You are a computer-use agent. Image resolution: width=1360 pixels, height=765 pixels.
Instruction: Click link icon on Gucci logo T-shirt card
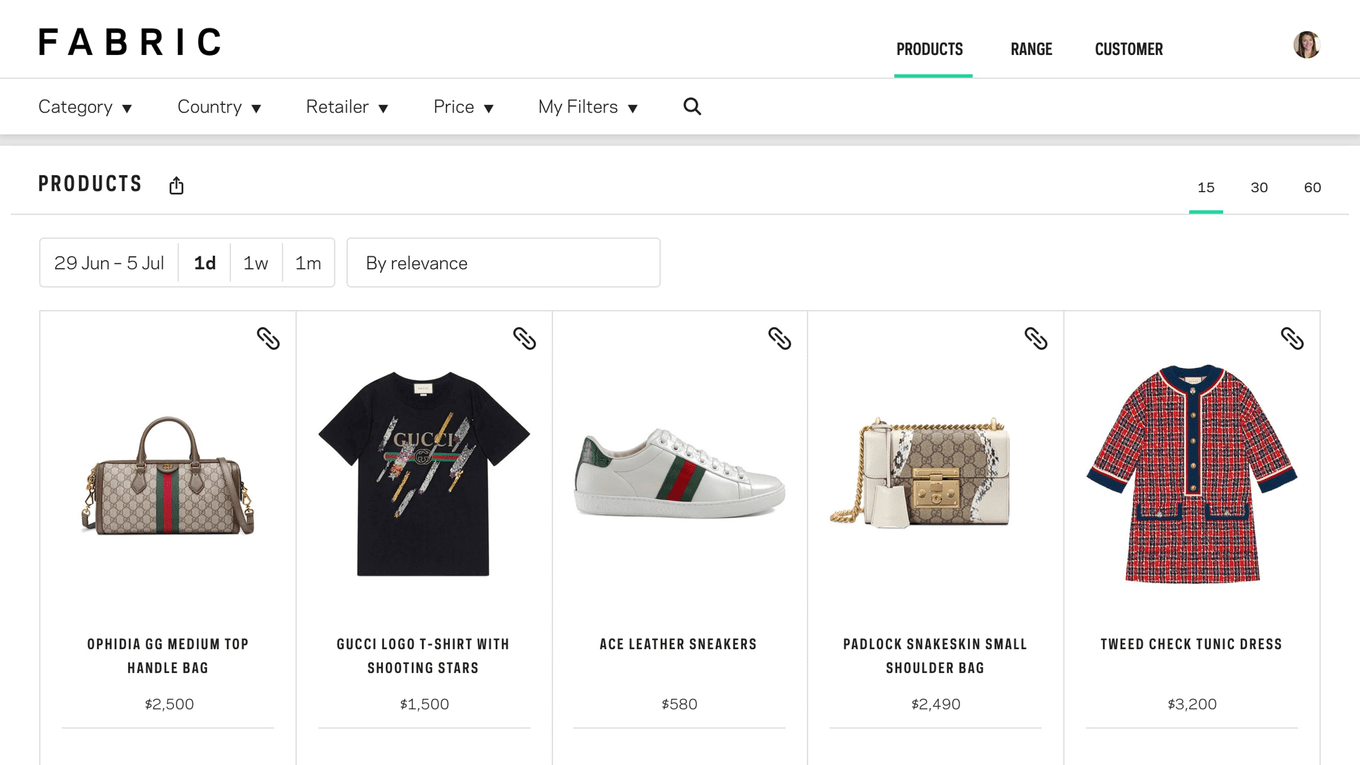(x=524, y=338)
